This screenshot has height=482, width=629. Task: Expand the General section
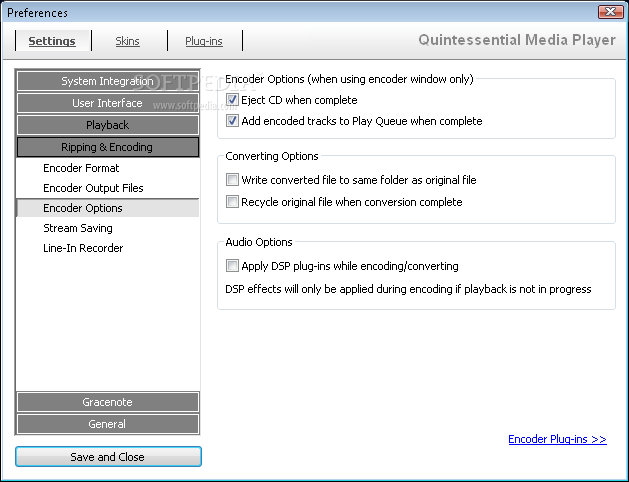pos(108,424)
